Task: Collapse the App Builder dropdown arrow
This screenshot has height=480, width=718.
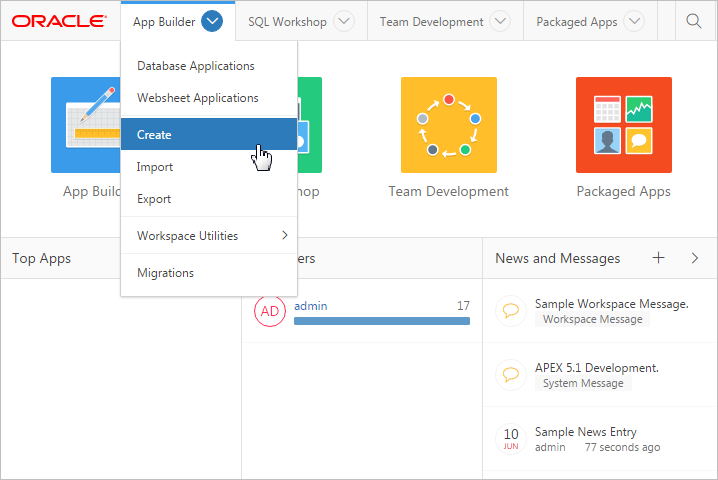Action: coord(211,21)
